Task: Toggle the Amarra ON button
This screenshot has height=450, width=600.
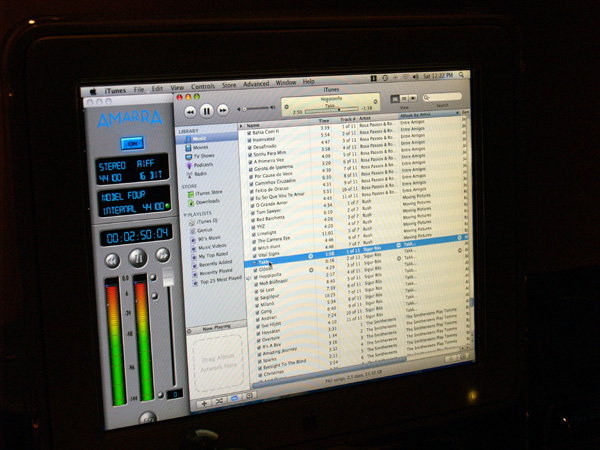Action: [x=132, y=143]
